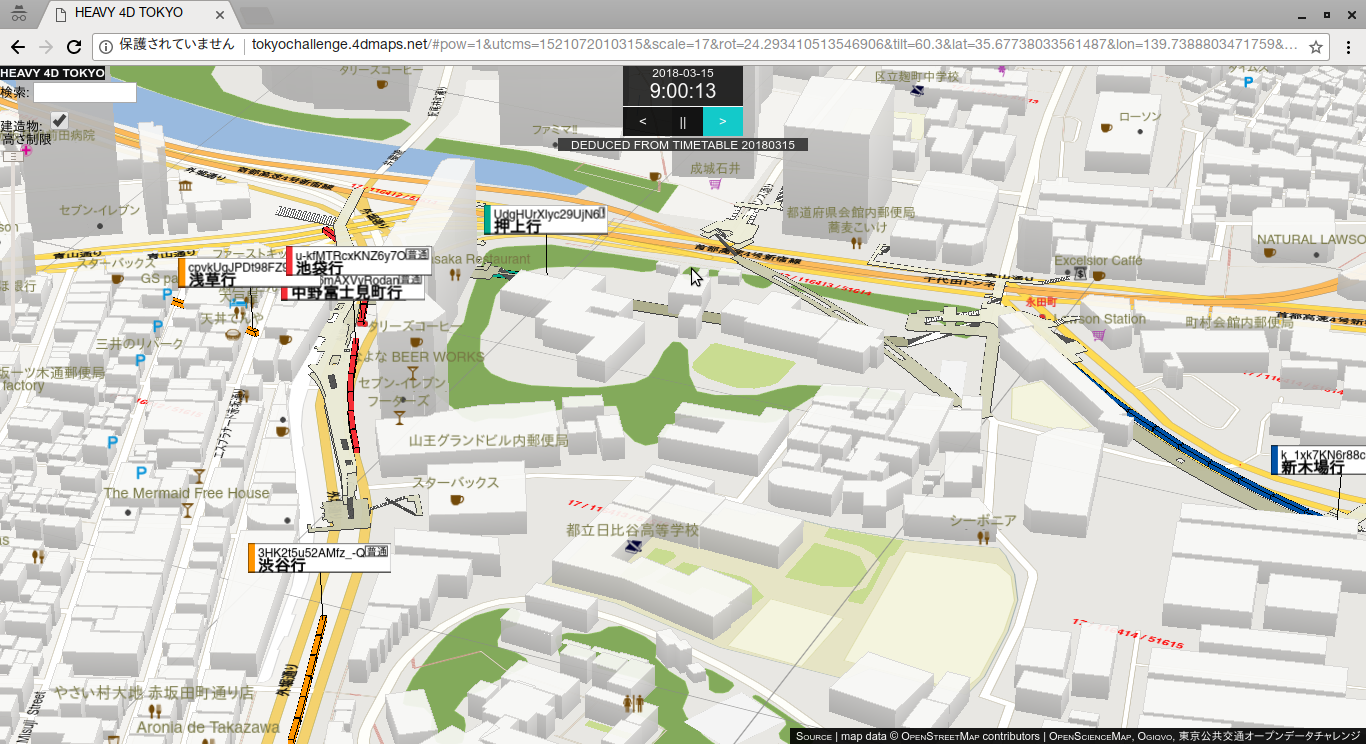Image resolution: width=1366 pixels, height=744 pixels.
Task: Select the HEAVY 4D TOKYO browser tab
Action: tap(140, 14)
